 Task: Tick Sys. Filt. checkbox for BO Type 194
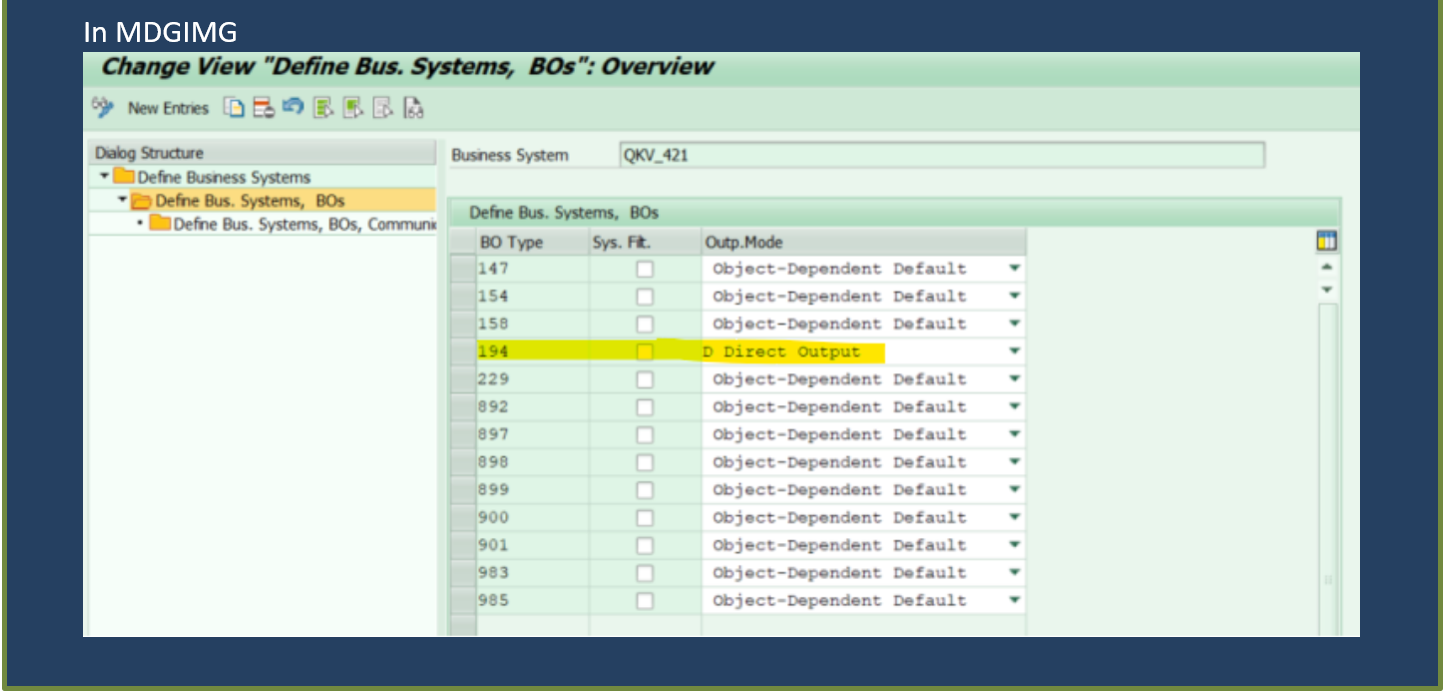pyautogui.click(x=645, y=352)
